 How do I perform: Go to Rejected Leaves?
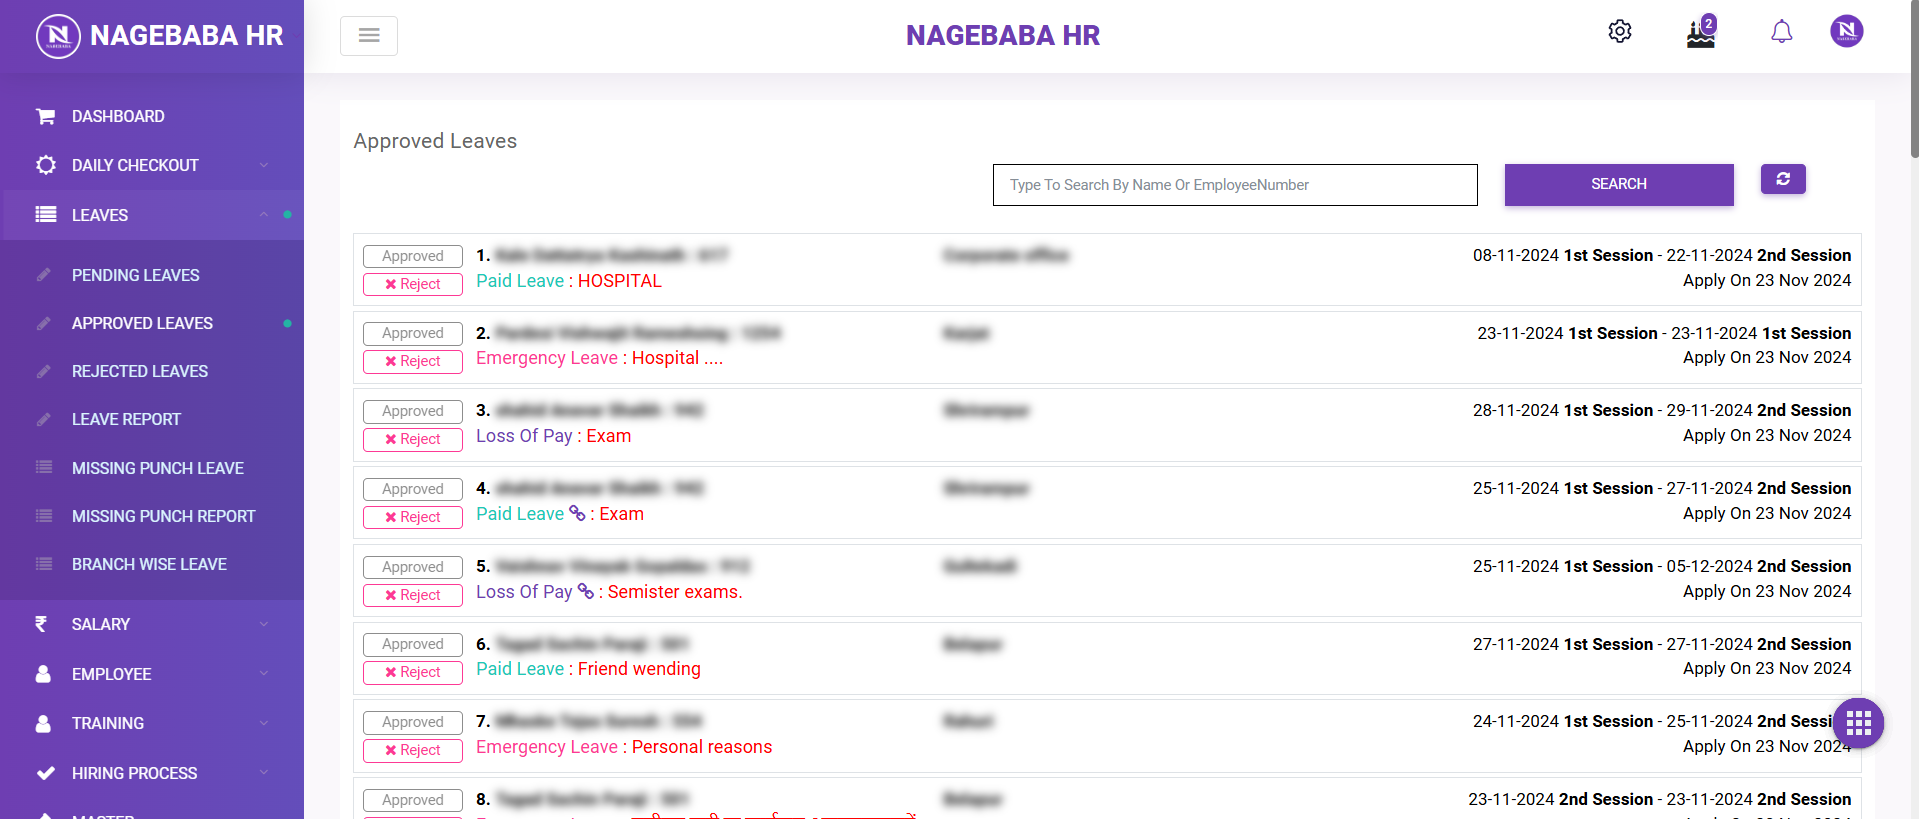140,371
